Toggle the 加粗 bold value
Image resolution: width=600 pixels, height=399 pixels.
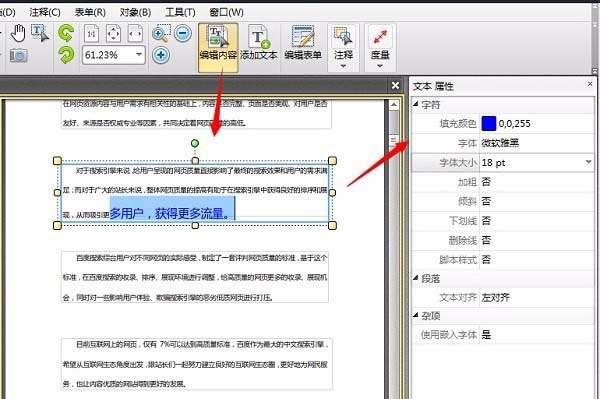click(486, 182)
